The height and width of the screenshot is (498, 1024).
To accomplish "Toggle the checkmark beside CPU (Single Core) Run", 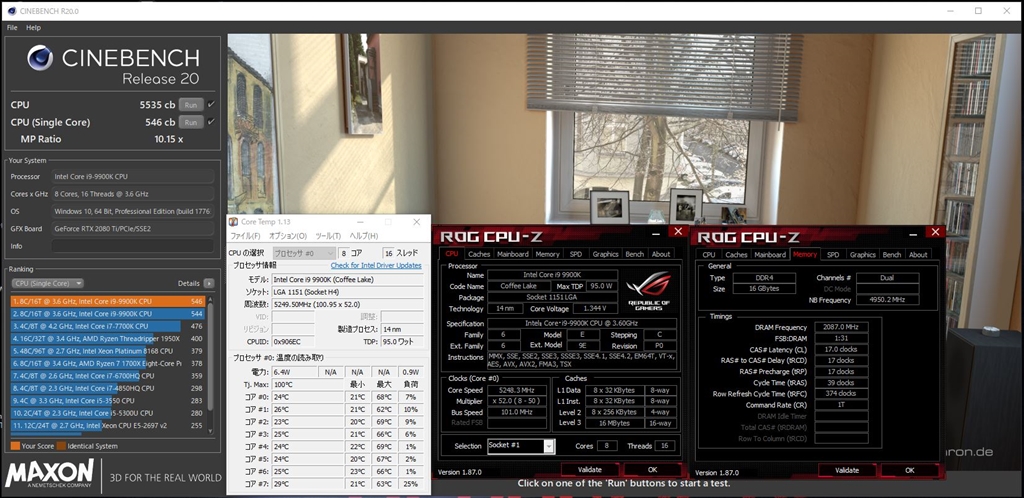I will click(211, 122).
